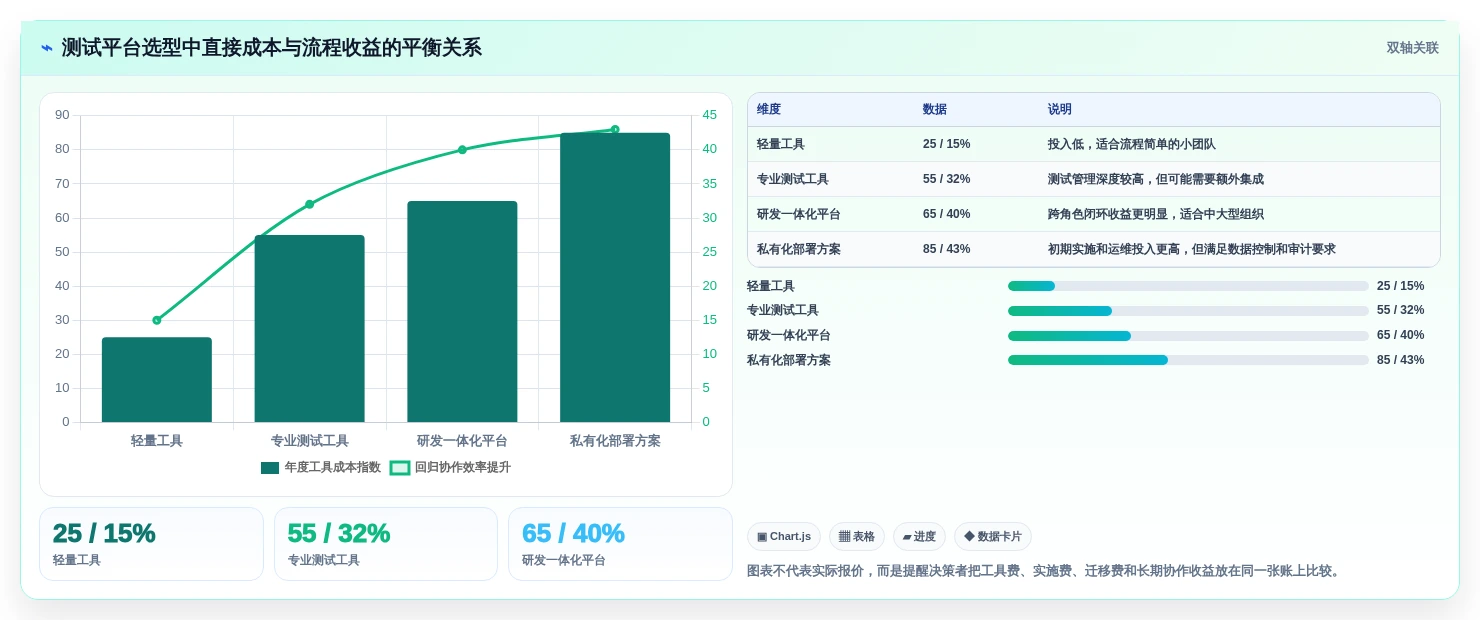The height and width of the screenshot is (620, 1480).
Task: Click the line point above the 专业测试工具 bar
Action: pos(309,204)
